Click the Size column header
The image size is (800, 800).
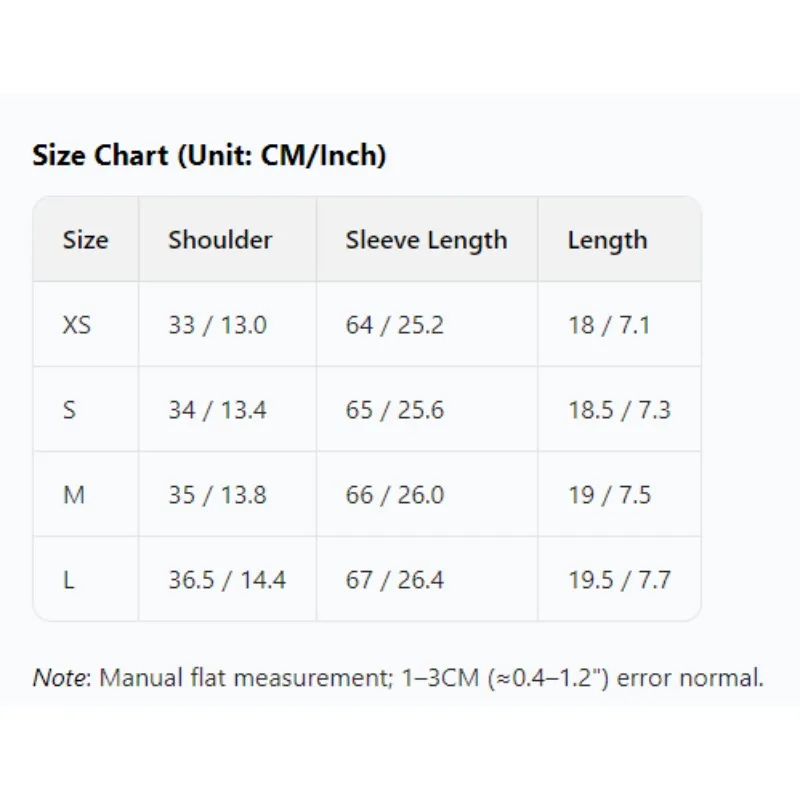tap(85, 240)
